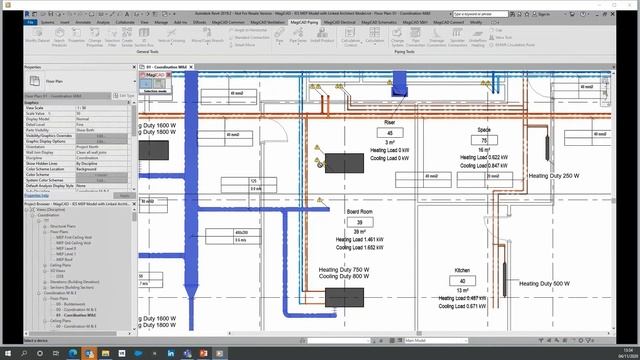The height and width of the screenshot is (360, 640).
Task: Select the Drainage Connection tool
Action: [436, 37]
